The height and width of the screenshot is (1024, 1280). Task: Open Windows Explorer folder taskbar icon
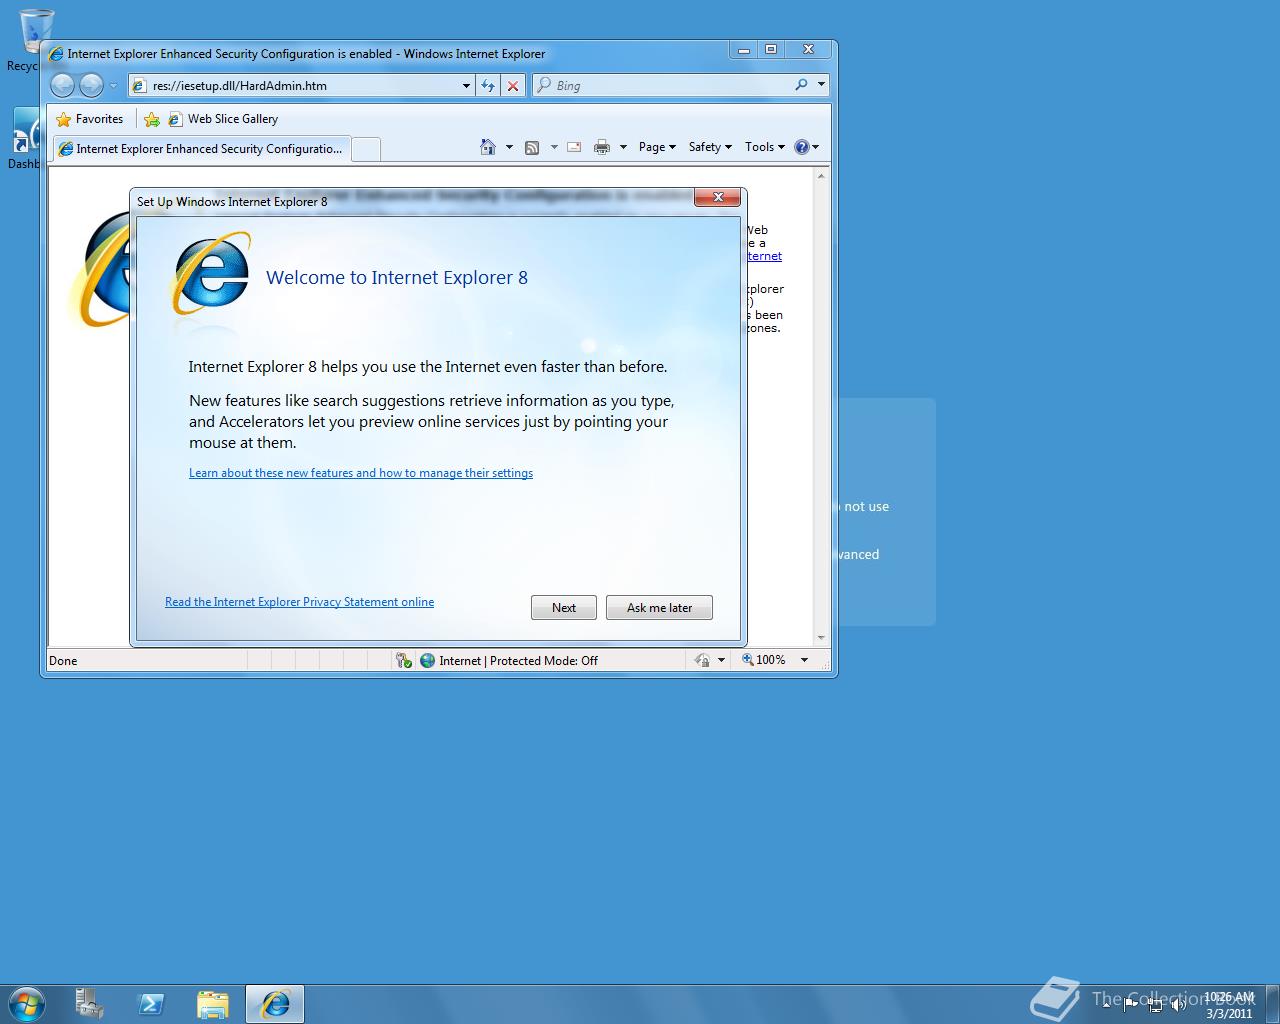point(213,1004)
